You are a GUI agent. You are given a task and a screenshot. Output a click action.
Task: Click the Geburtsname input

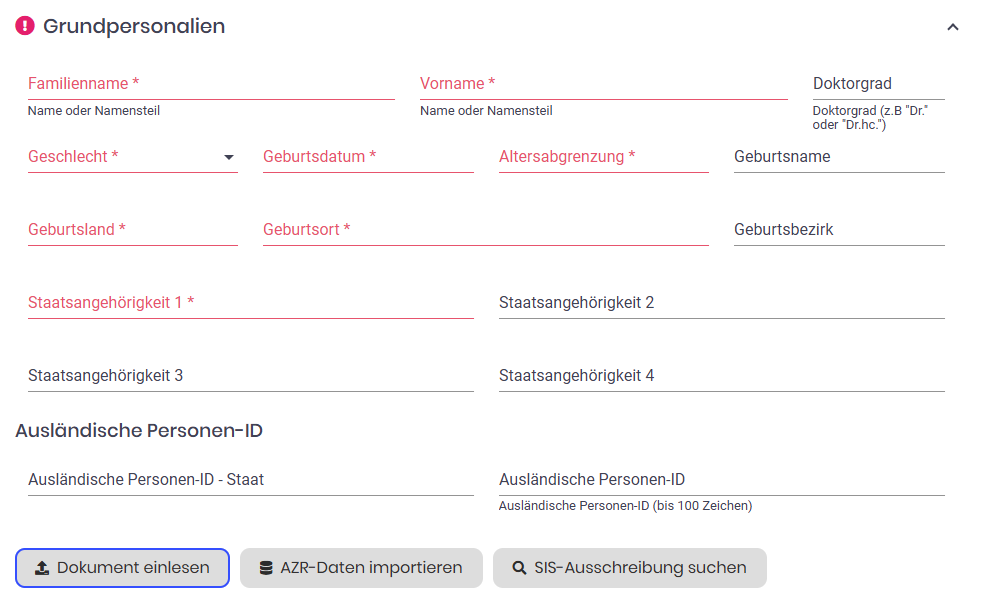839,157
